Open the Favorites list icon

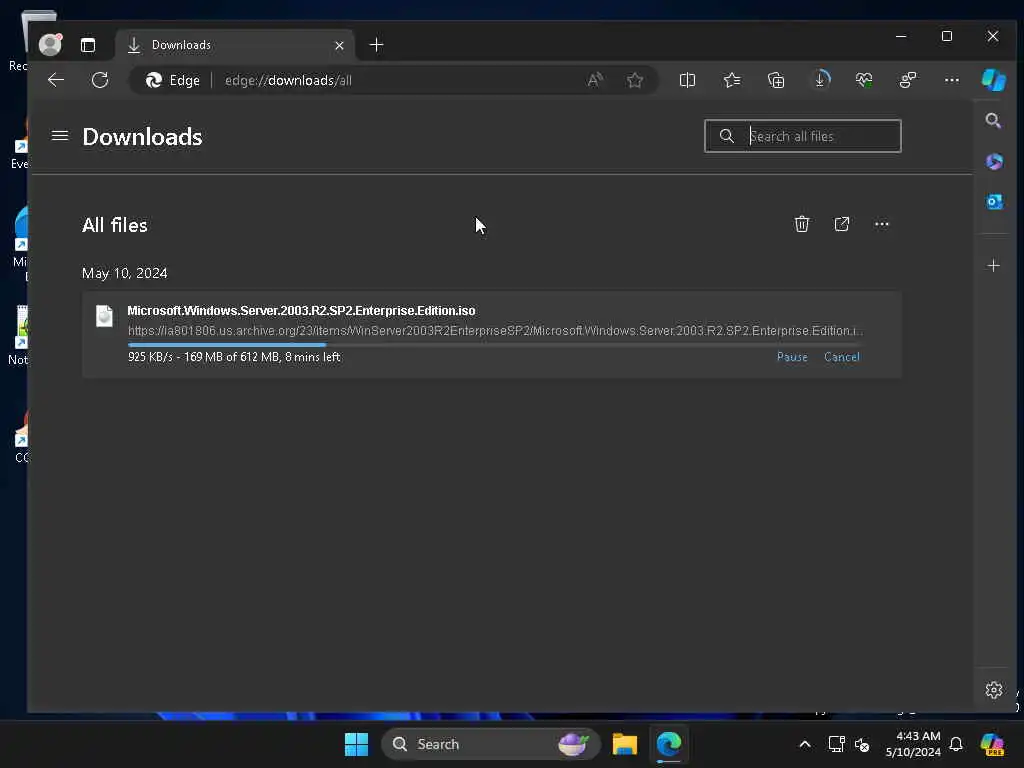731,80
